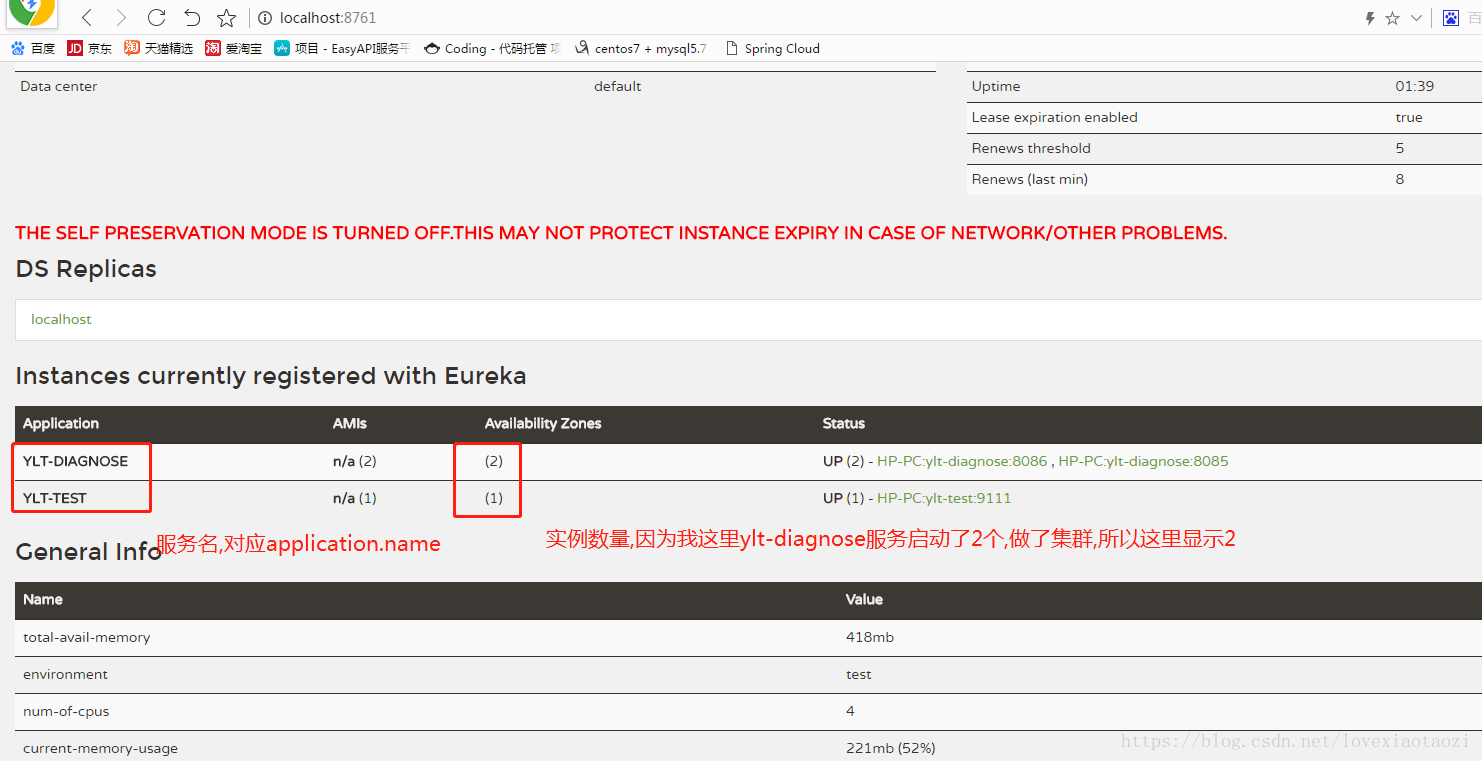Click the YLT-TEST application name
This screenshot has height=761, width=1482.
55,498
